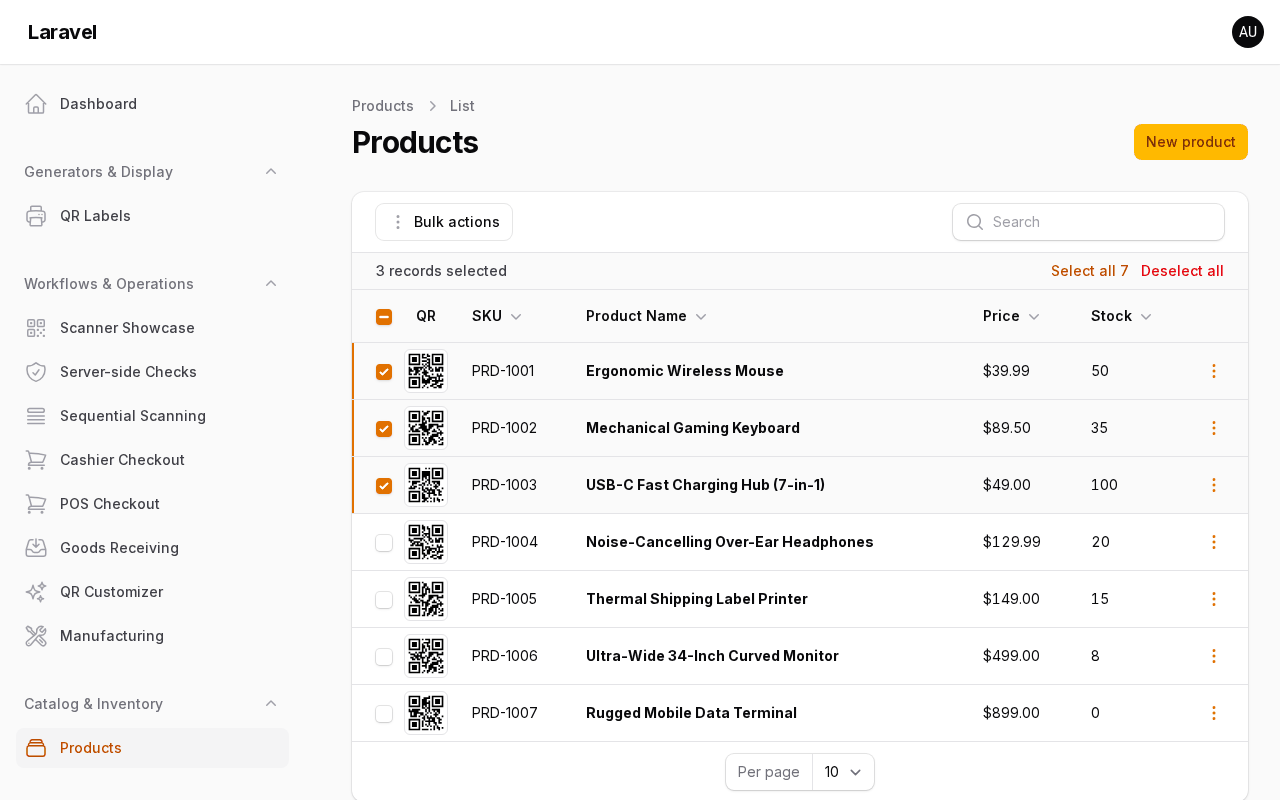Check the Thermal Shipping Label Printer checkbox
This screenshot has height=800, width=1280.
[384, 600]
